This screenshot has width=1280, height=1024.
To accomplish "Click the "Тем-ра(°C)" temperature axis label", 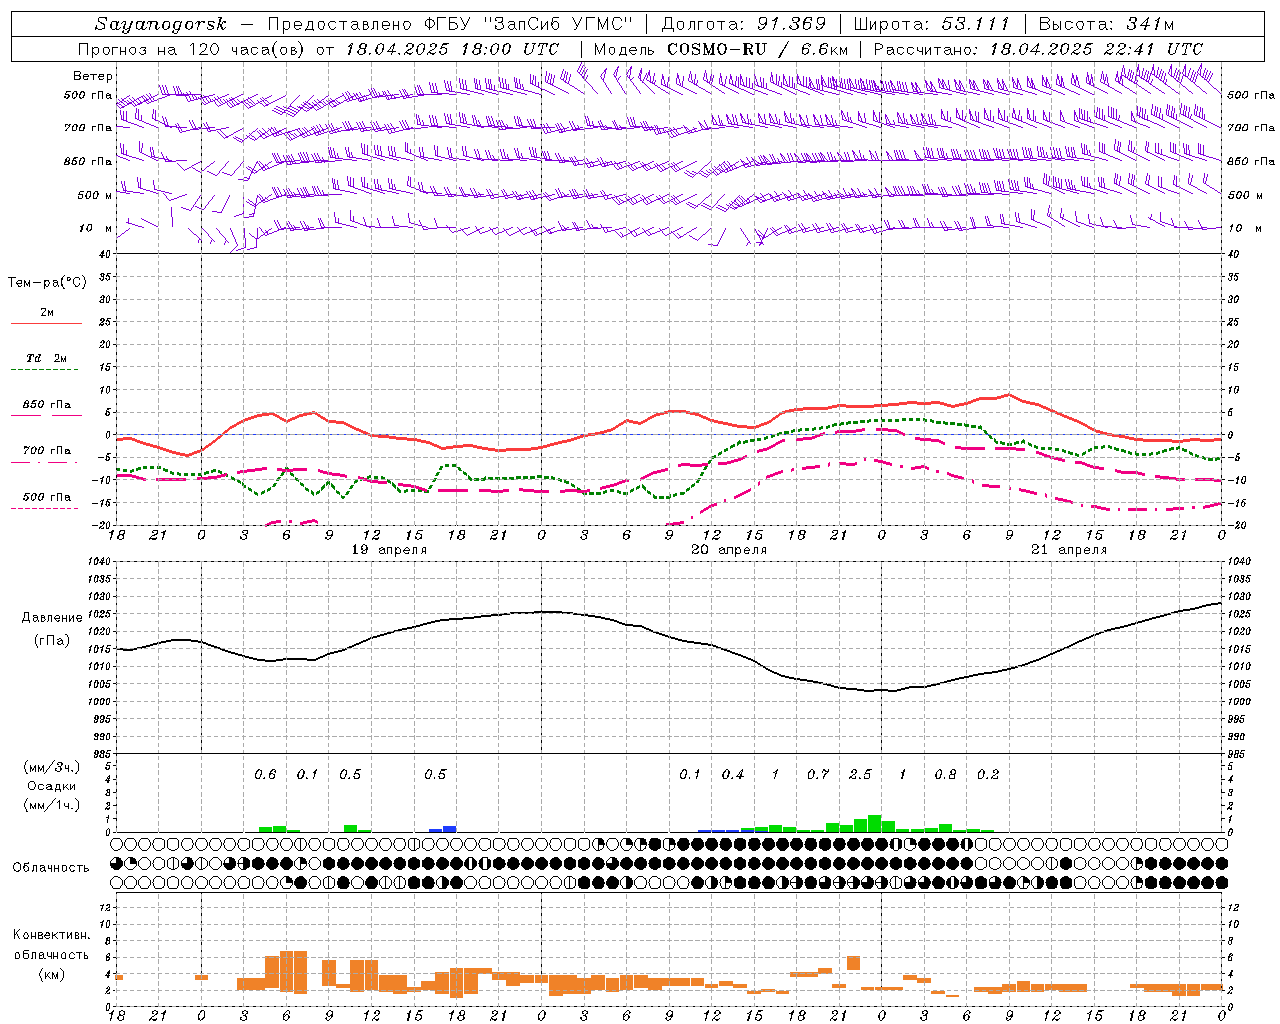I will [47, 283].
